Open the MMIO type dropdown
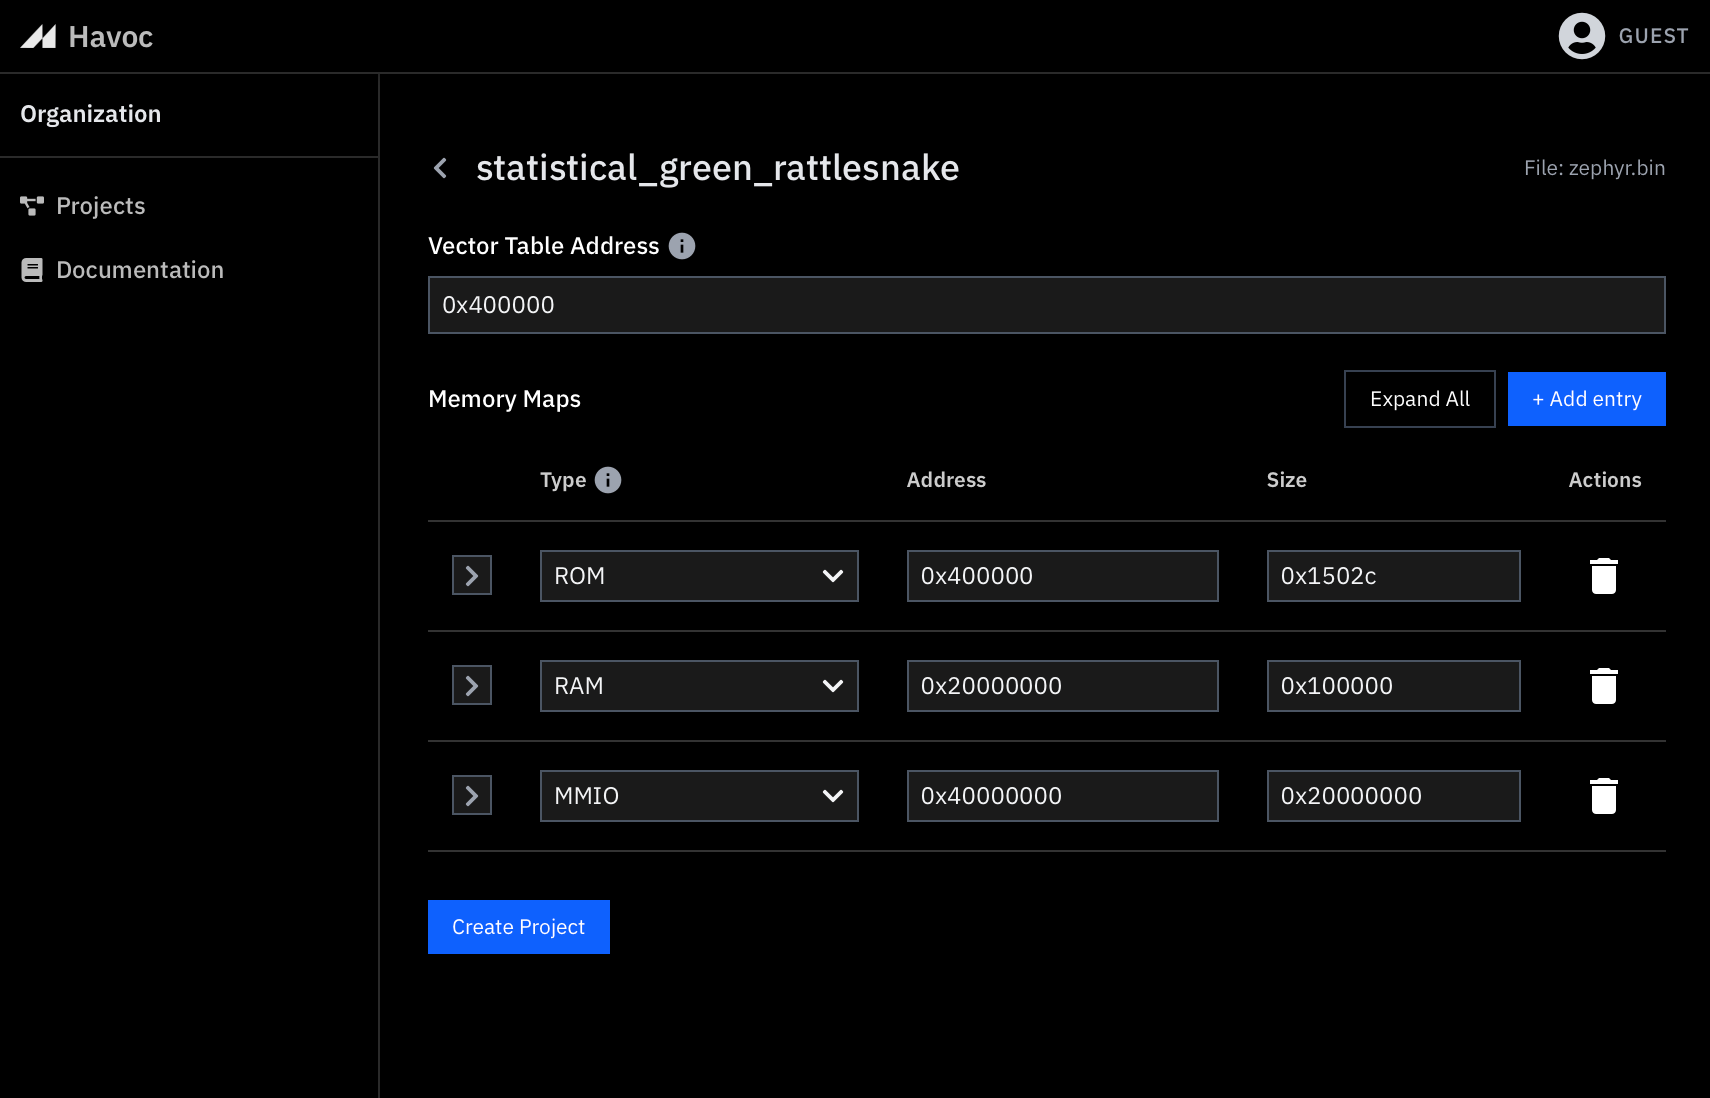Screen dimensions: 1710x1098 699,796
